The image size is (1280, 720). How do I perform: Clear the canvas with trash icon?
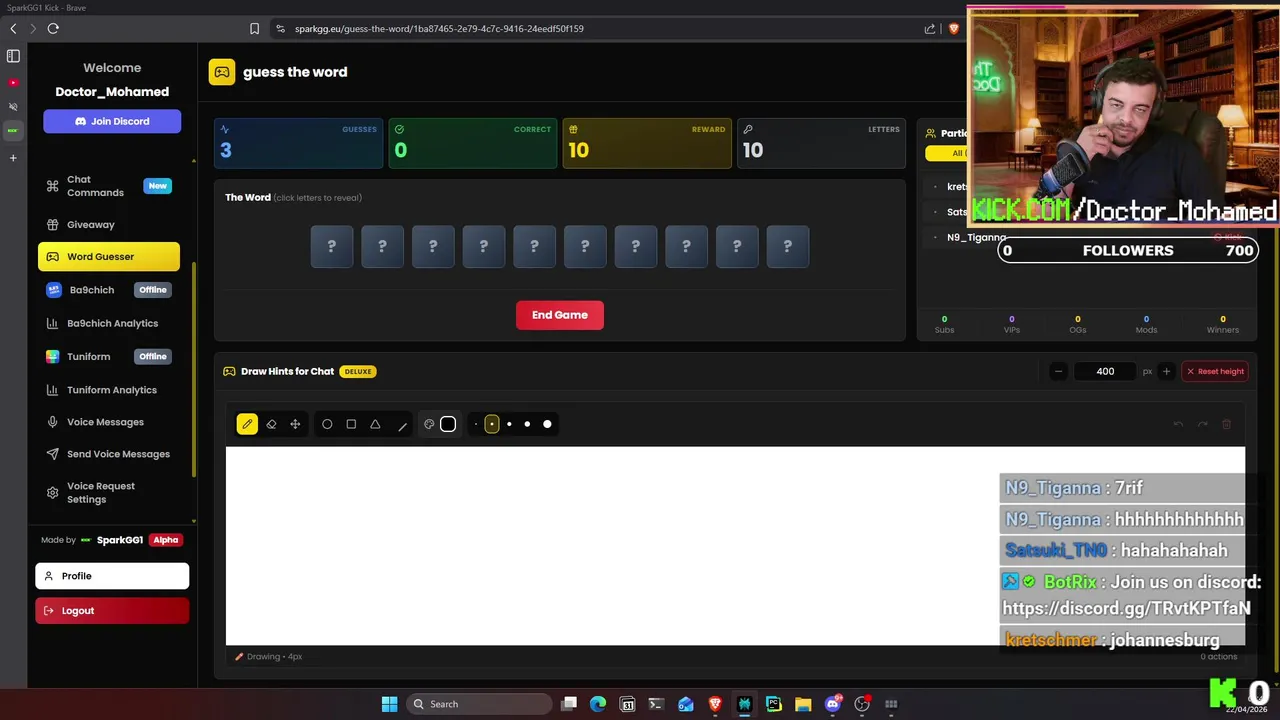pyautogui.click(x=1226, y=424)
